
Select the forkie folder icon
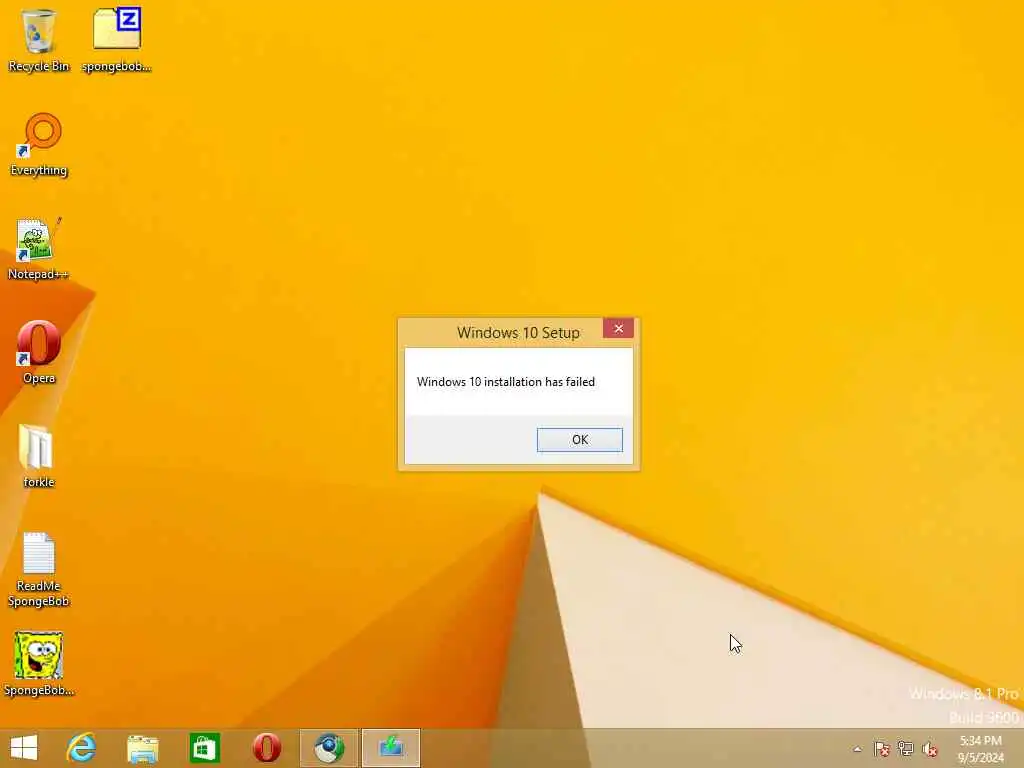pyautogui.click(x=39, y=456)
